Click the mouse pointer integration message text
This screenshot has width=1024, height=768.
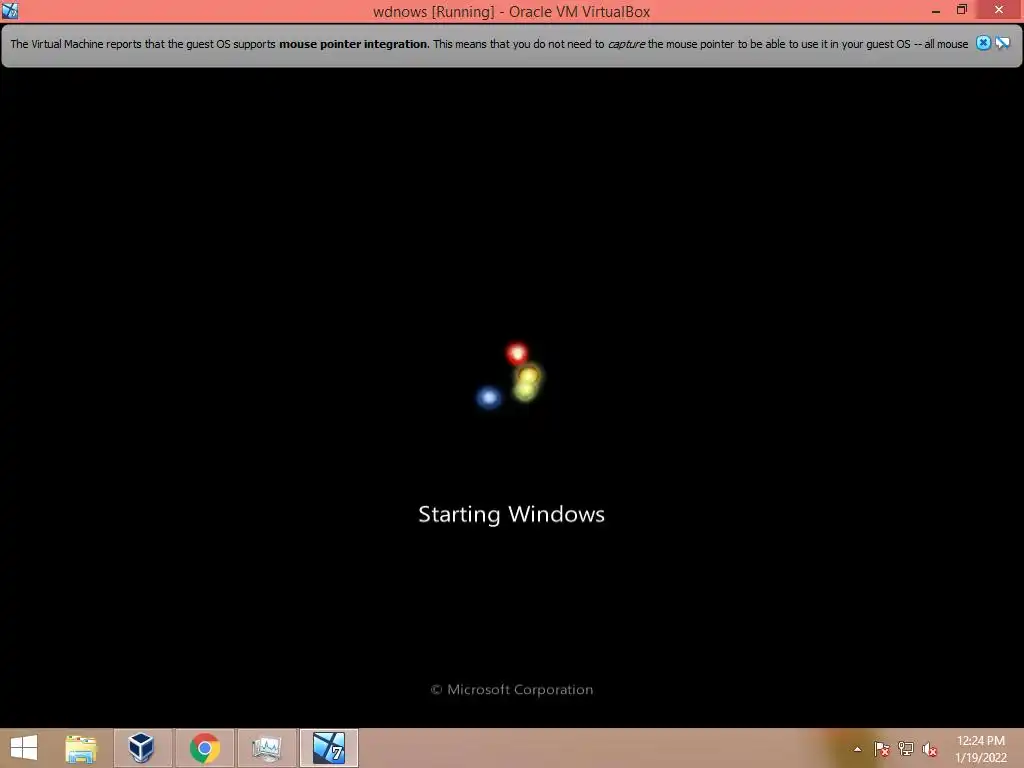(489, 44)
